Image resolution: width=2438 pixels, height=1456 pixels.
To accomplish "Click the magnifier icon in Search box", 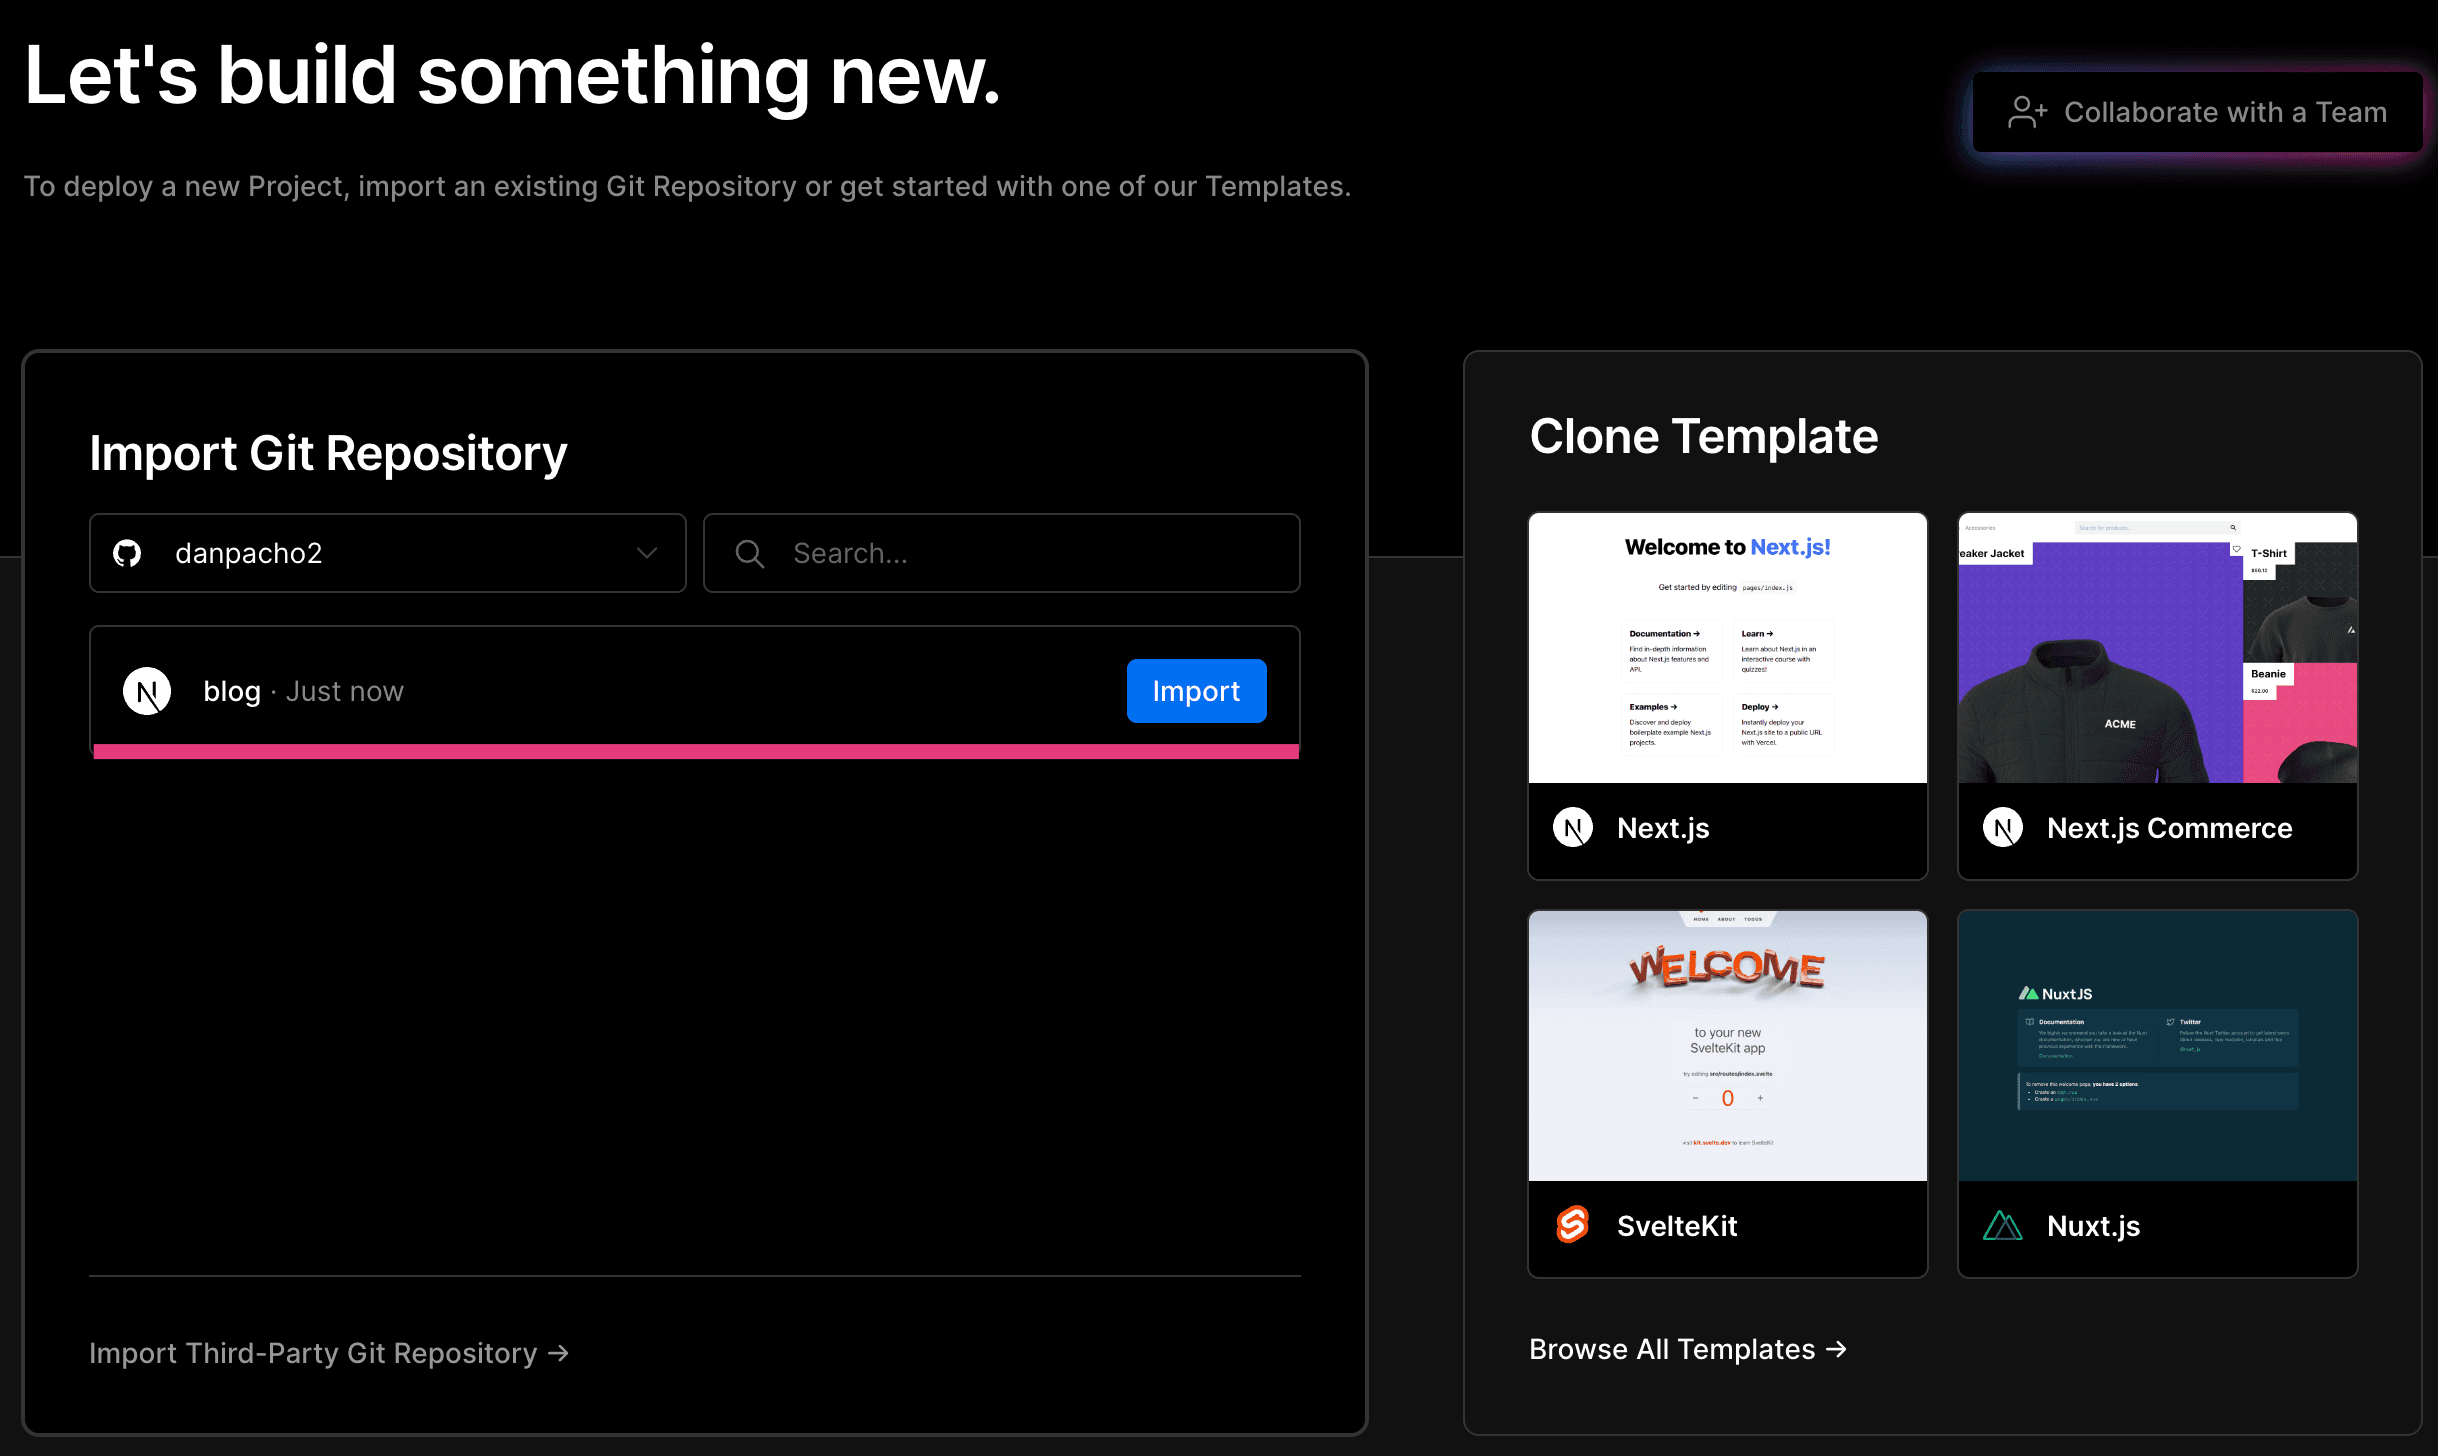I will (x=749, y=553).
